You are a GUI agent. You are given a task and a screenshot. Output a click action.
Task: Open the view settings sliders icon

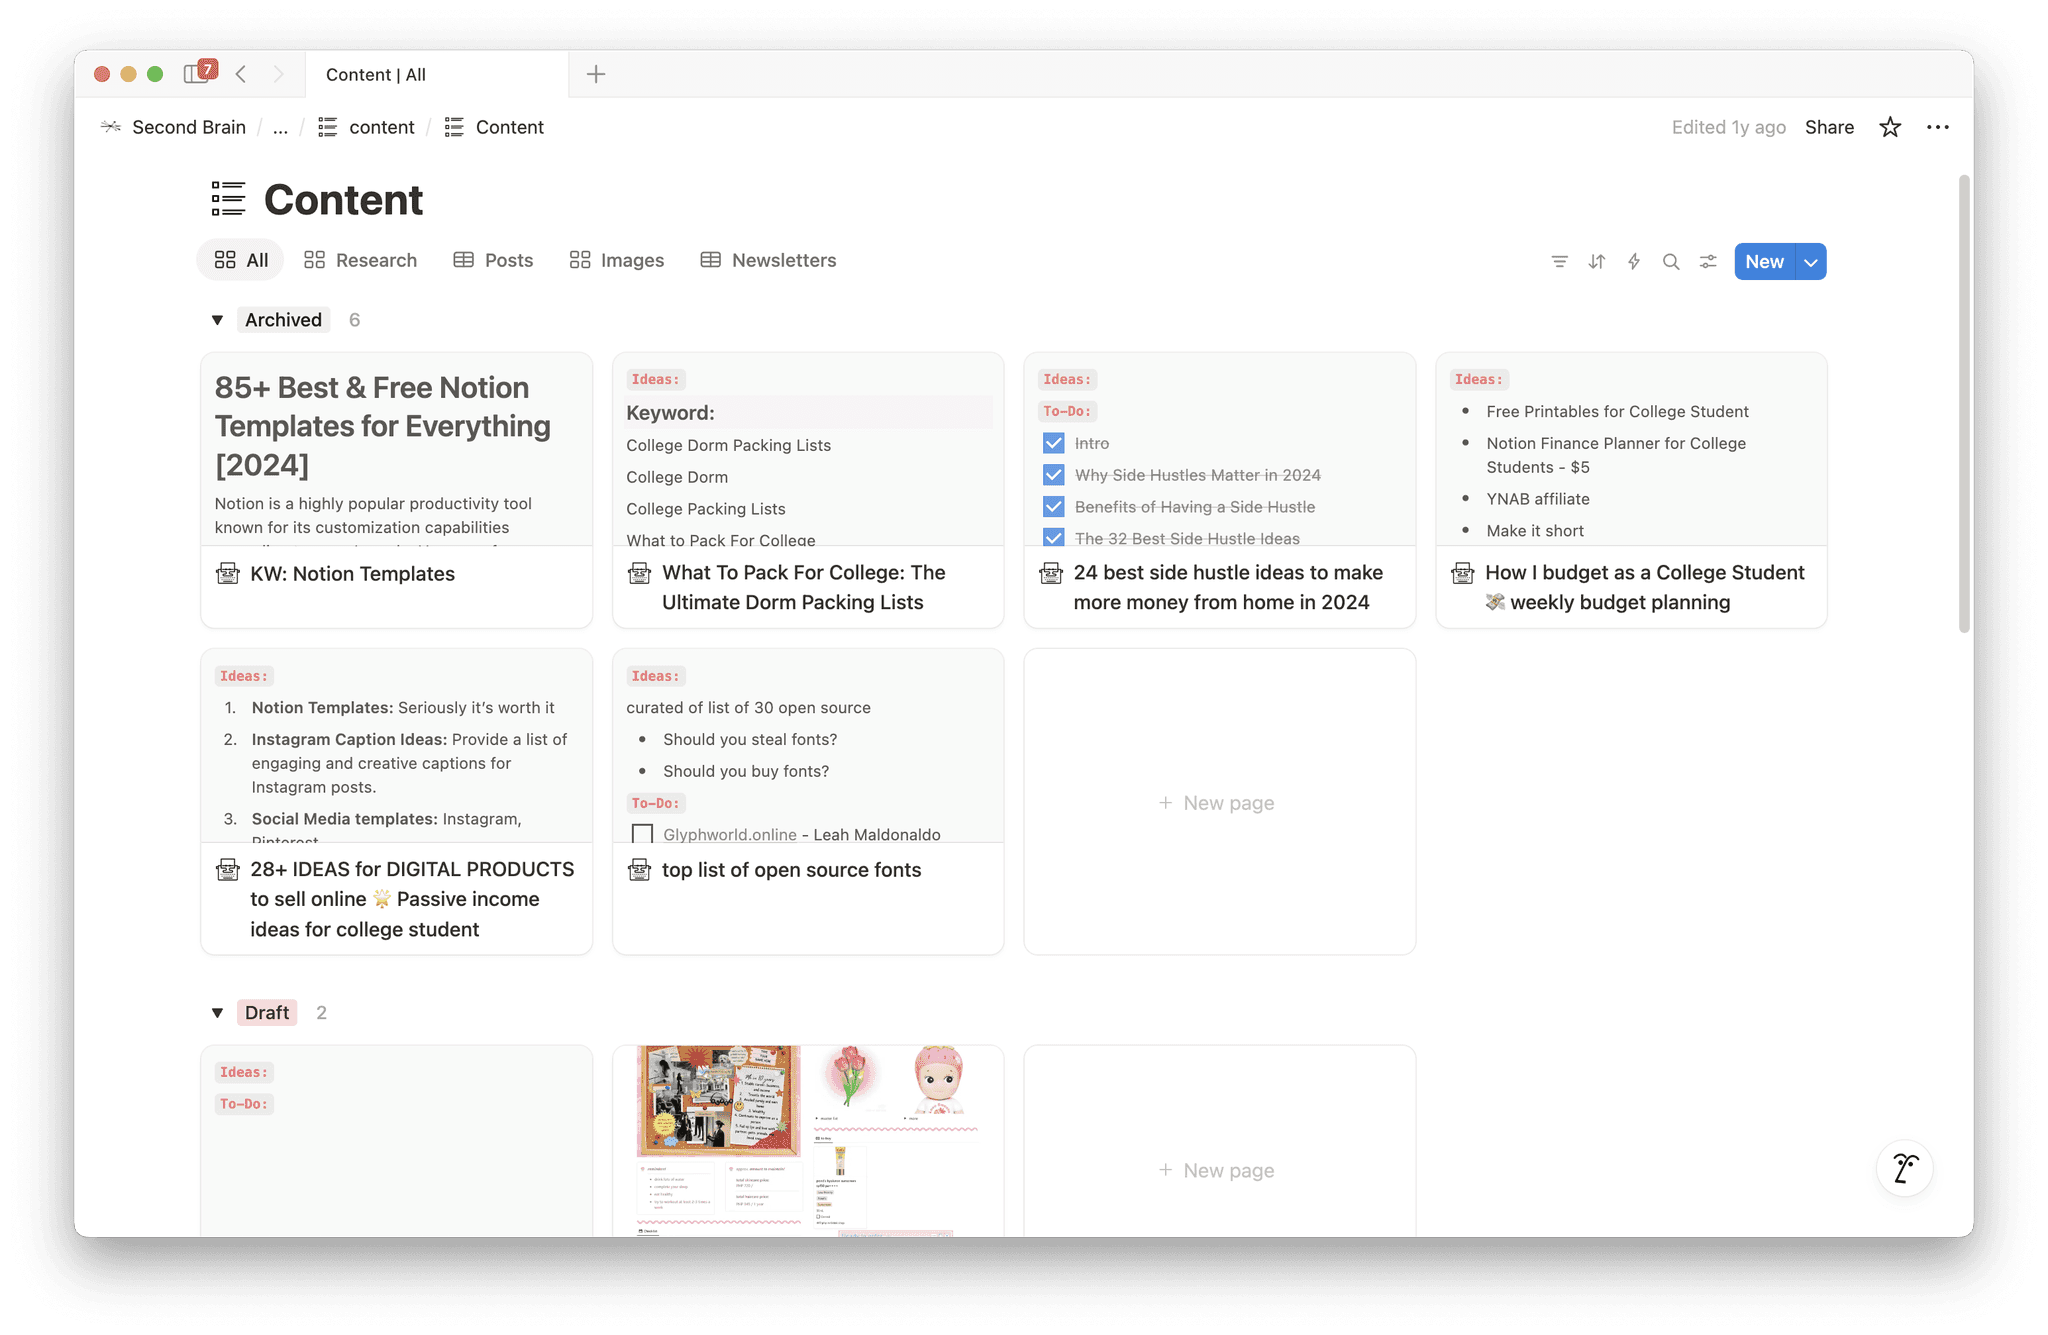coord(1708,262)
